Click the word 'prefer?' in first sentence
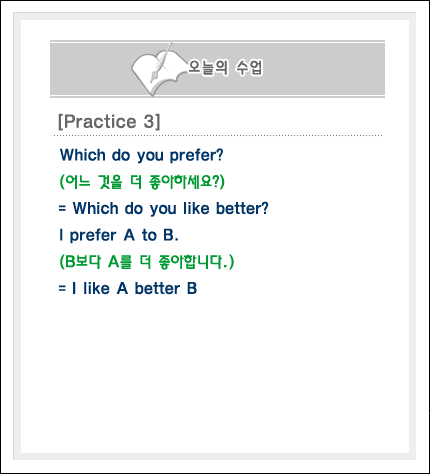The height and width of the screenshot is (474, 430). coord(196,155)
